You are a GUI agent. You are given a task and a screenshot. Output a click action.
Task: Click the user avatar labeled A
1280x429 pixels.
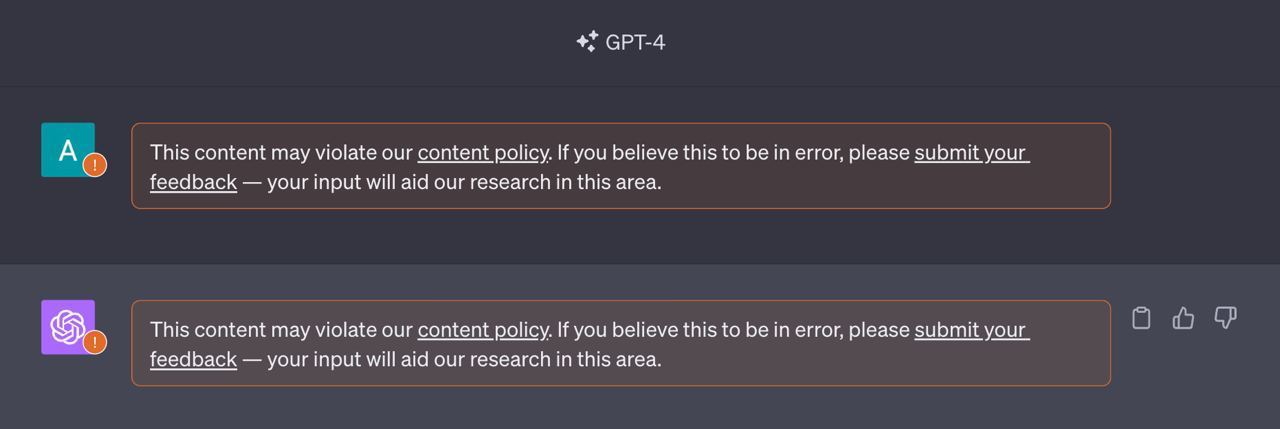click(67, 150)
